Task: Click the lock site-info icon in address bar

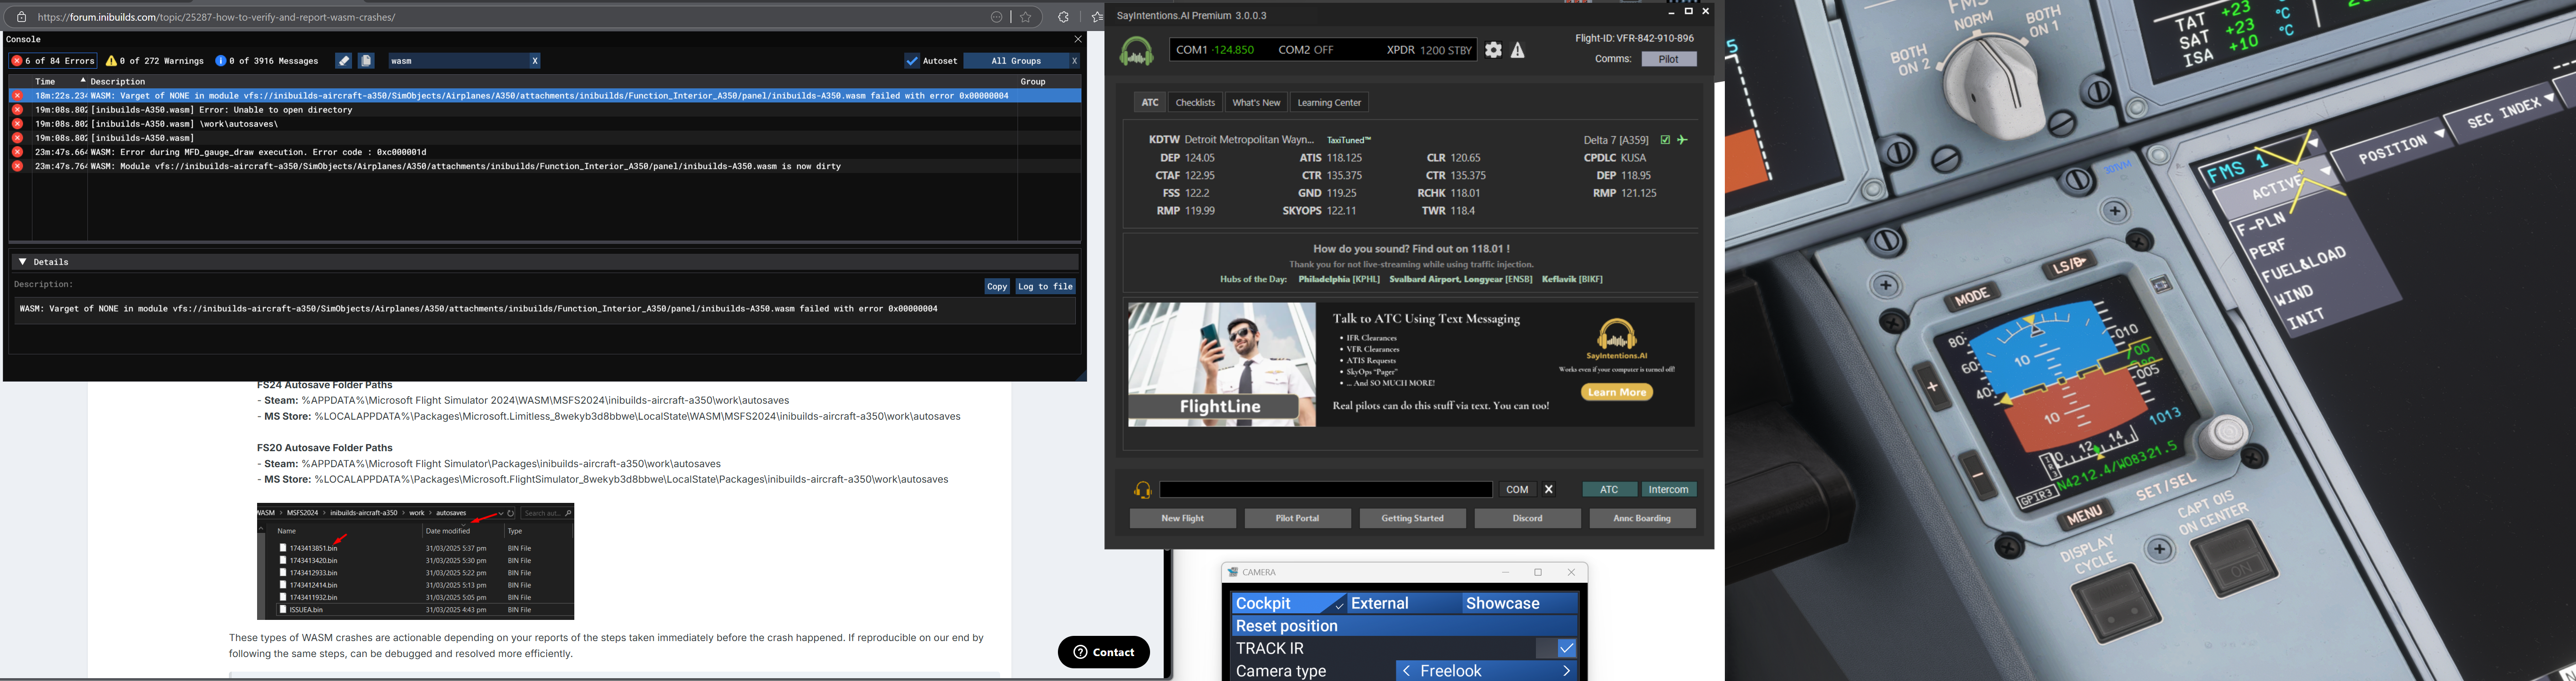Action: (21, 17)
